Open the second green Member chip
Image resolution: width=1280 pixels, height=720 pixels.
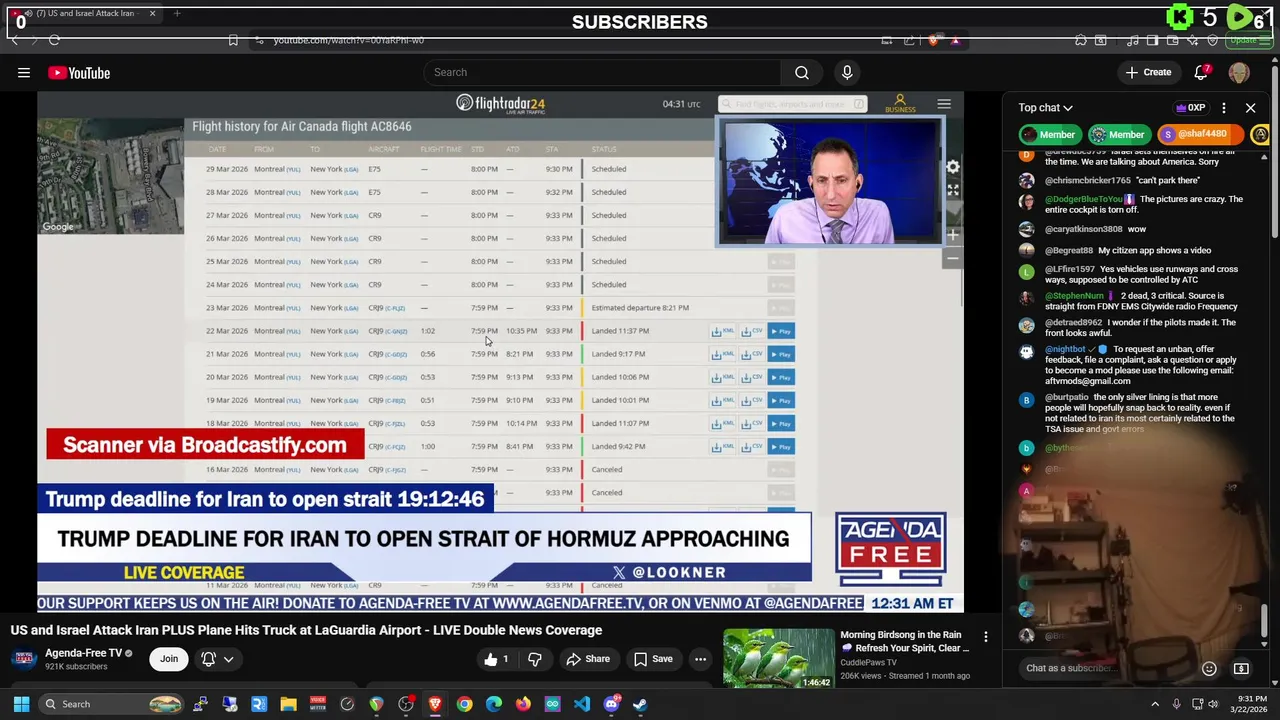(x=1118, y=134)
